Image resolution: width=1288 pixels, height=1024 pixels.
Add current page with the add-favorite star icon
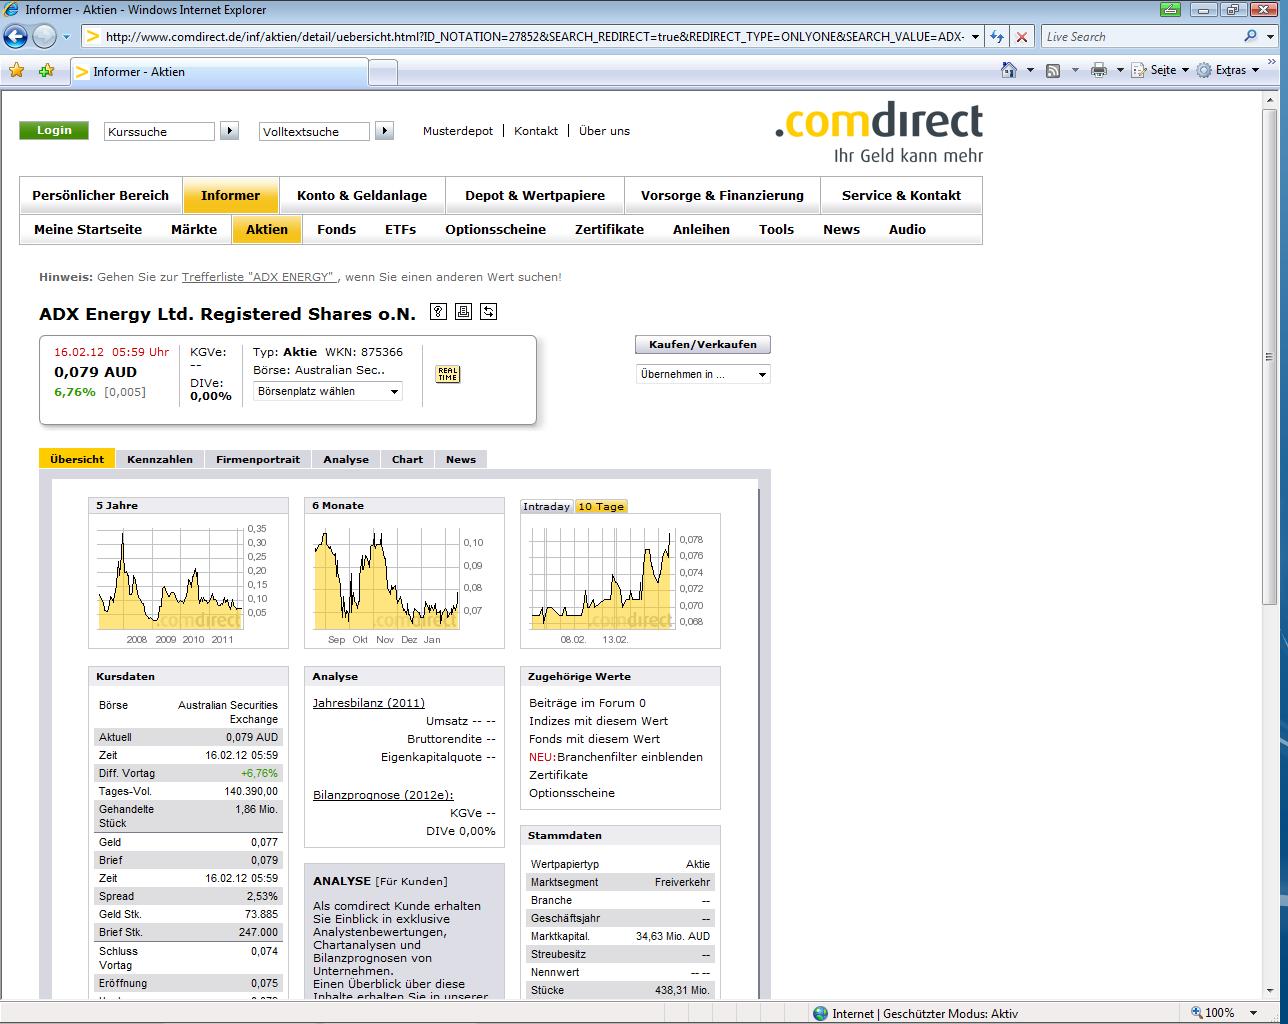coord(45,71)
